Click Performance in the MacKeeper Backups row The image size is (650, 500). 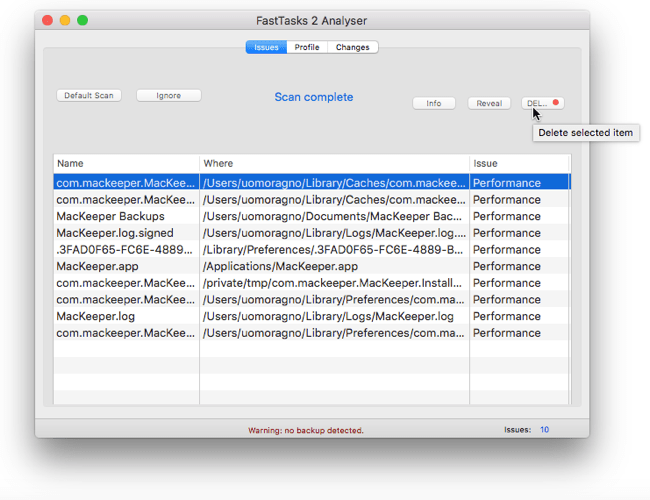click(507, 216)
